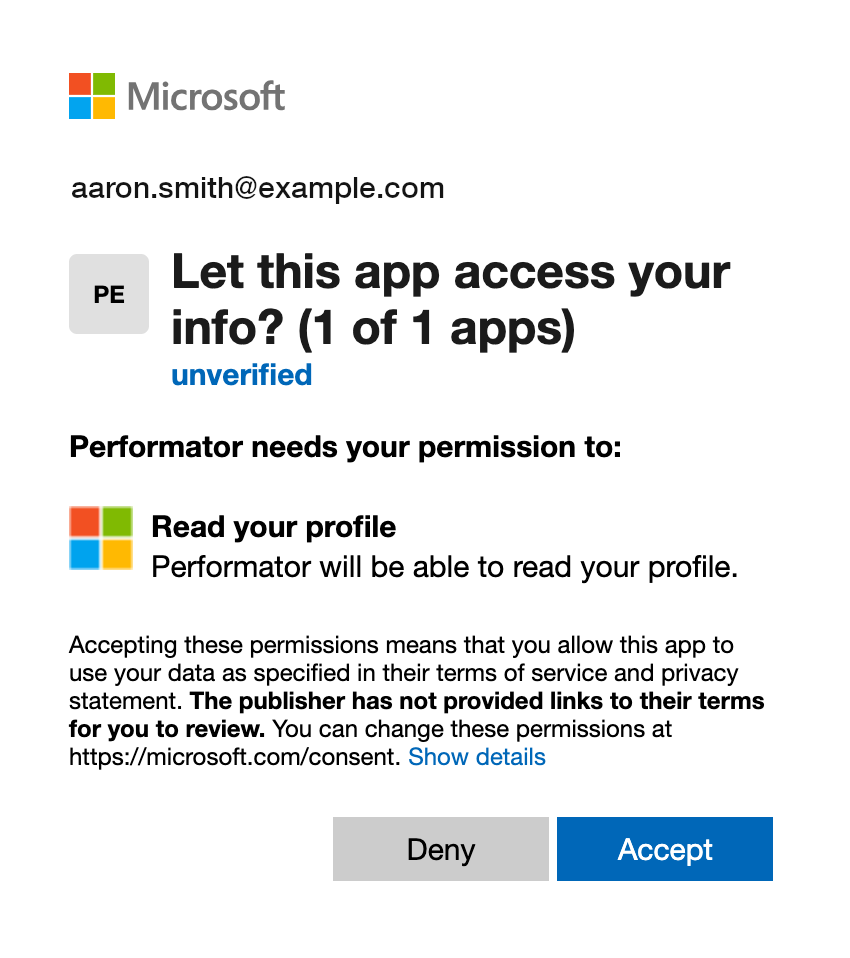
Task: Deny Performator access to your info
Action: (441, 848)
